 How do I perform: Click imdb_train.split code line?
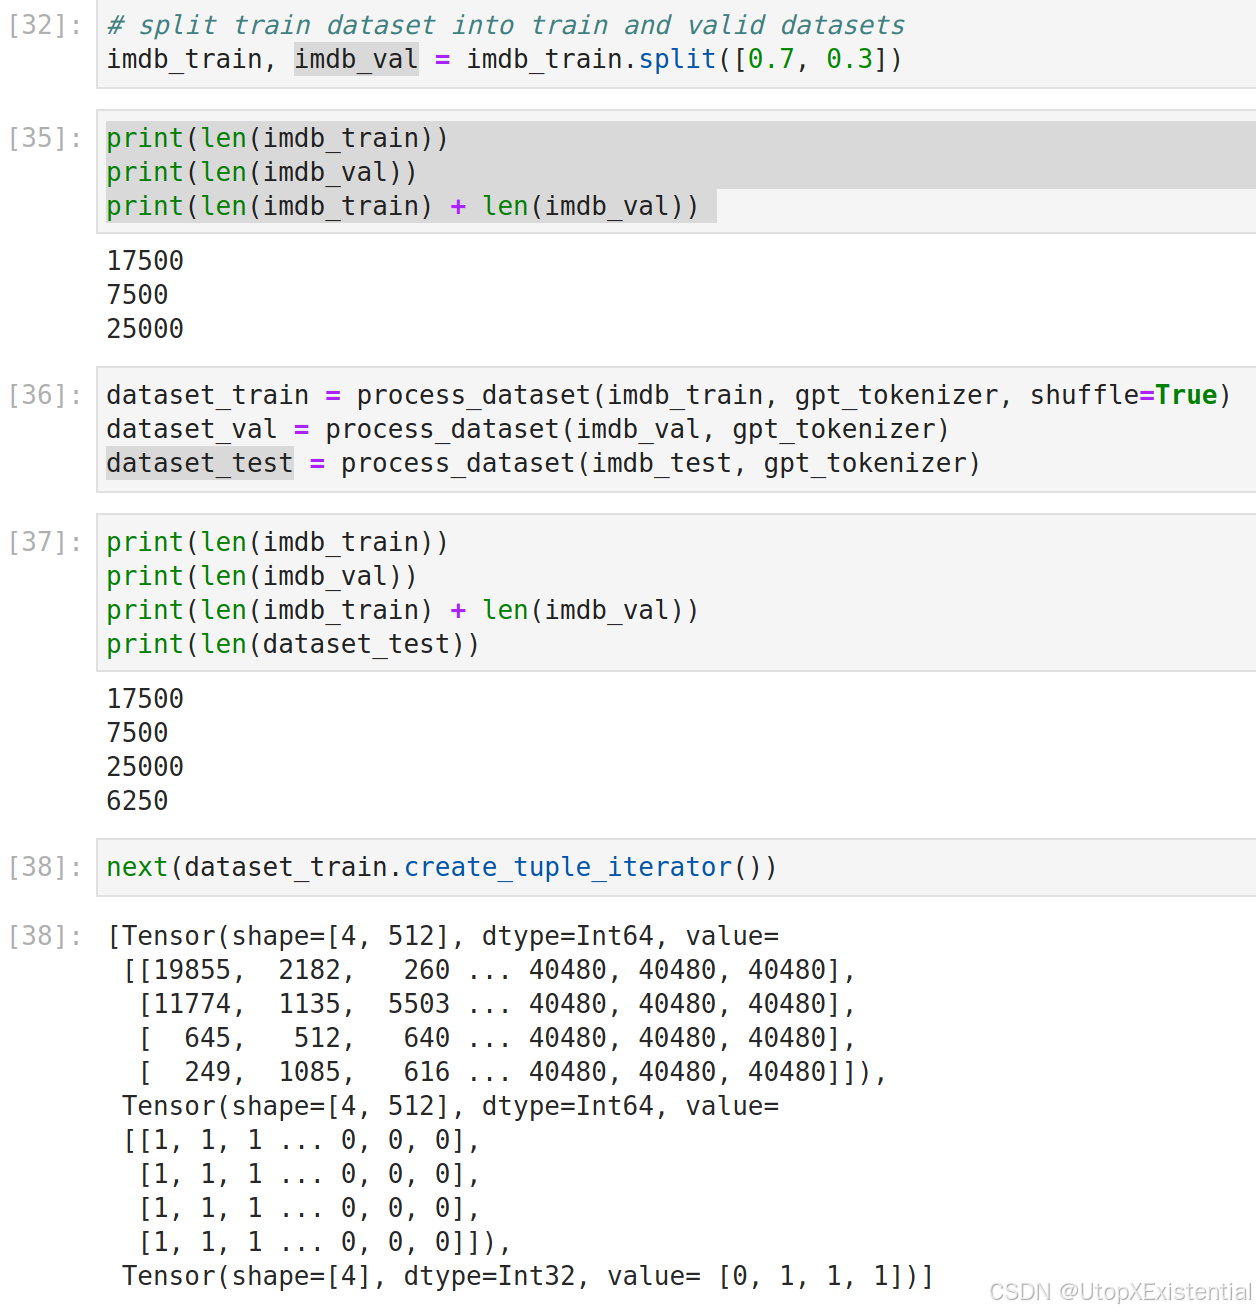[505, 59]
